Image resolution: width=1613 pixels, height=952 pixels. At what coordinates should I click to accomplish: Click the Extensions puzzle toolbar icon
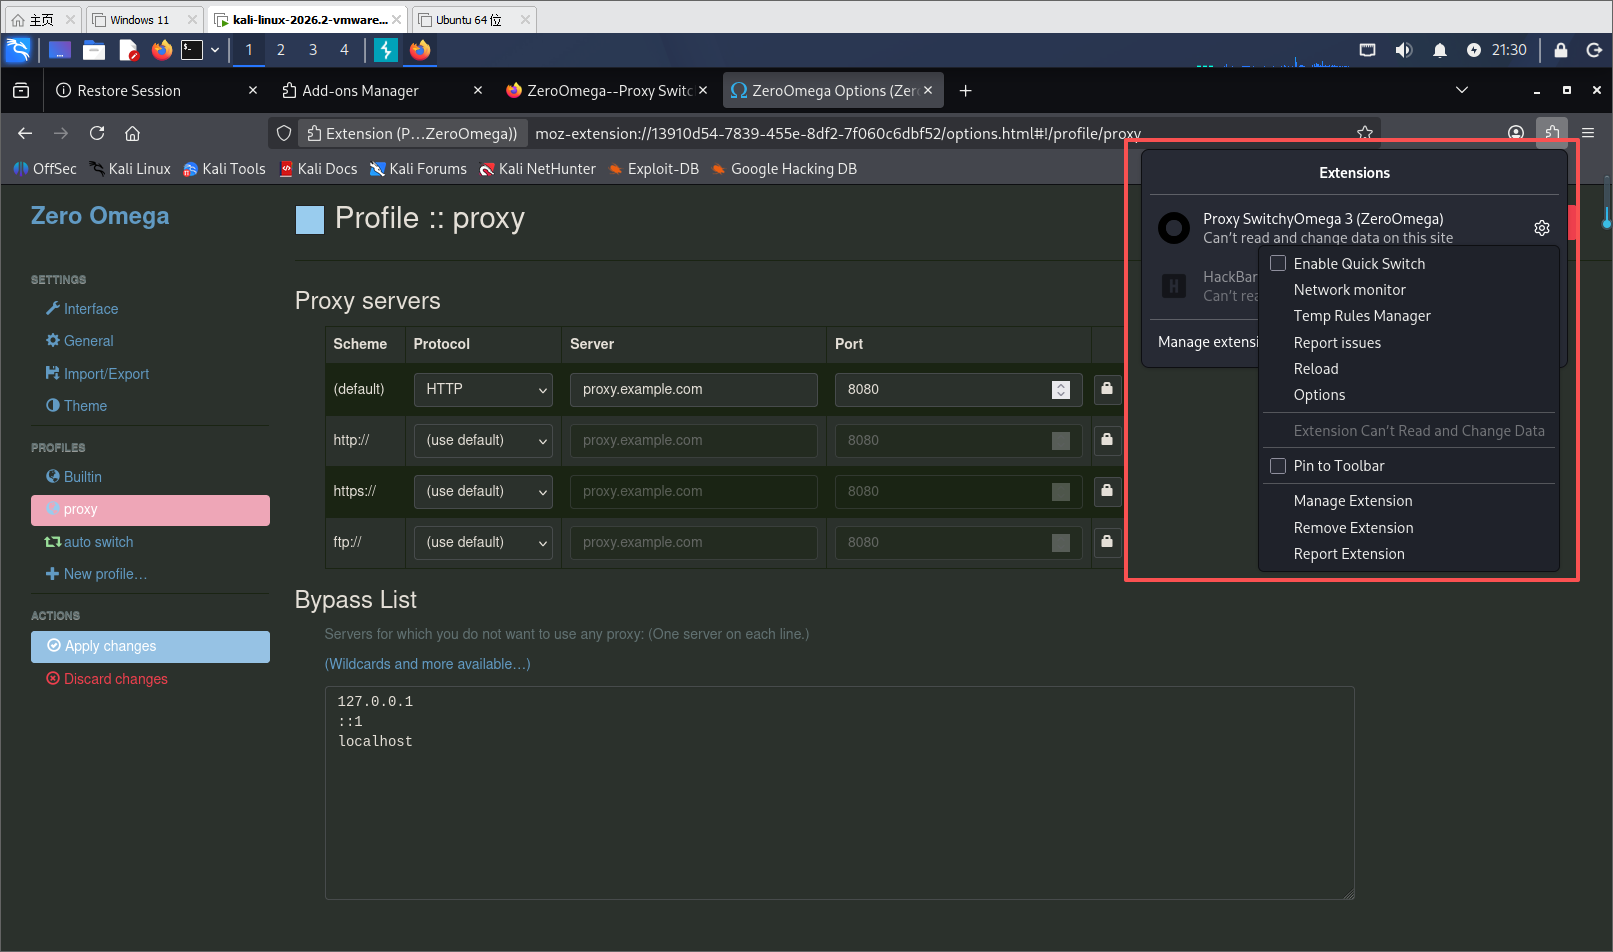point(1552,133)
